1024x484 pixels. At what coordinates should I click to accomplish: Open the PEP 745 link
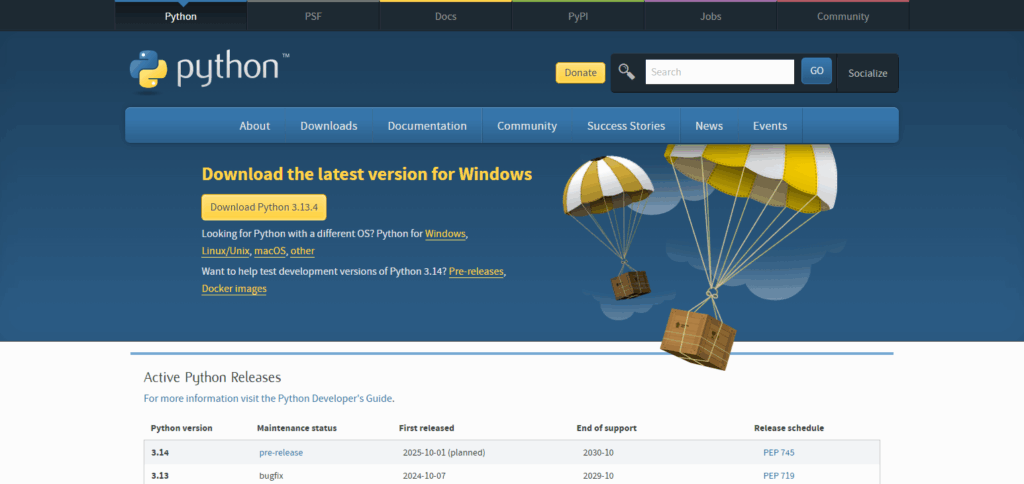click(x=778, y=453)
